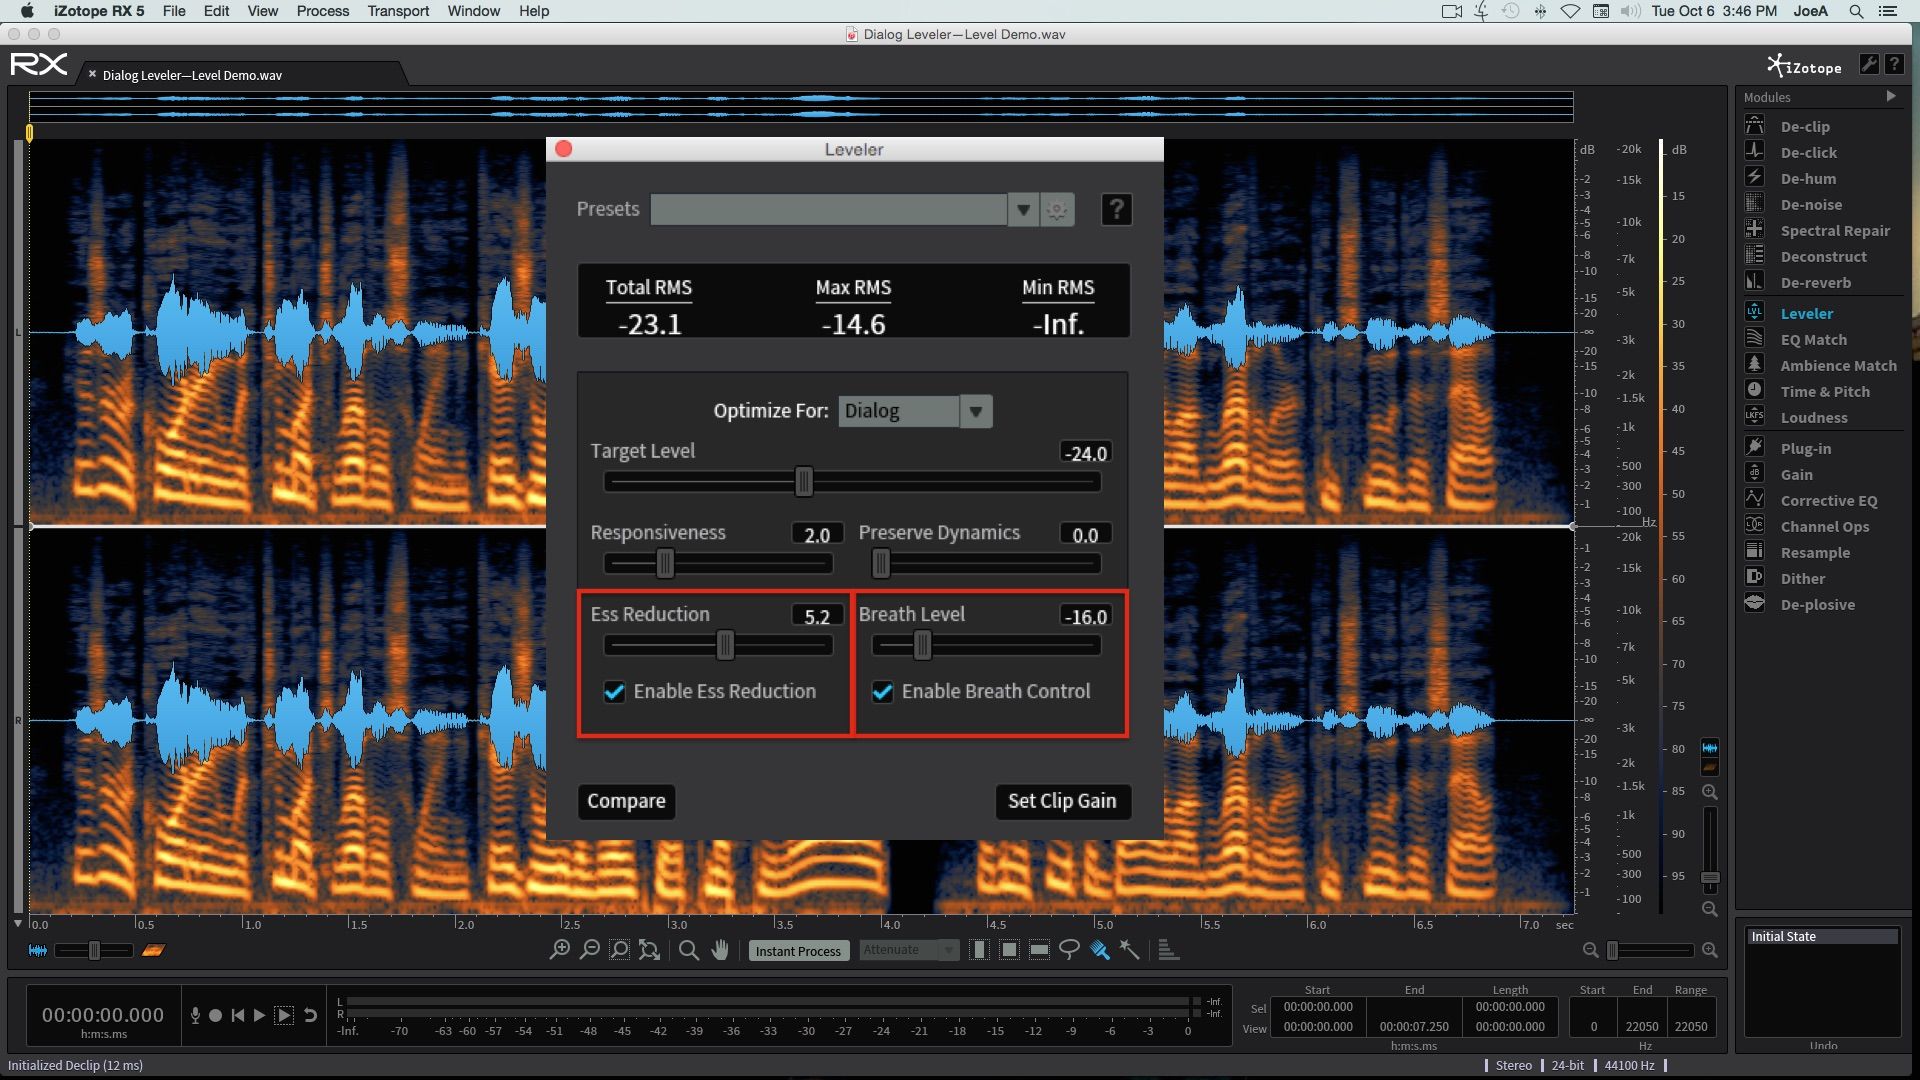Image resolution: width=1920 pixels, height=1080 pixels.
Task: Open the De-noise module icon
Action: (x=1754, y=203)
